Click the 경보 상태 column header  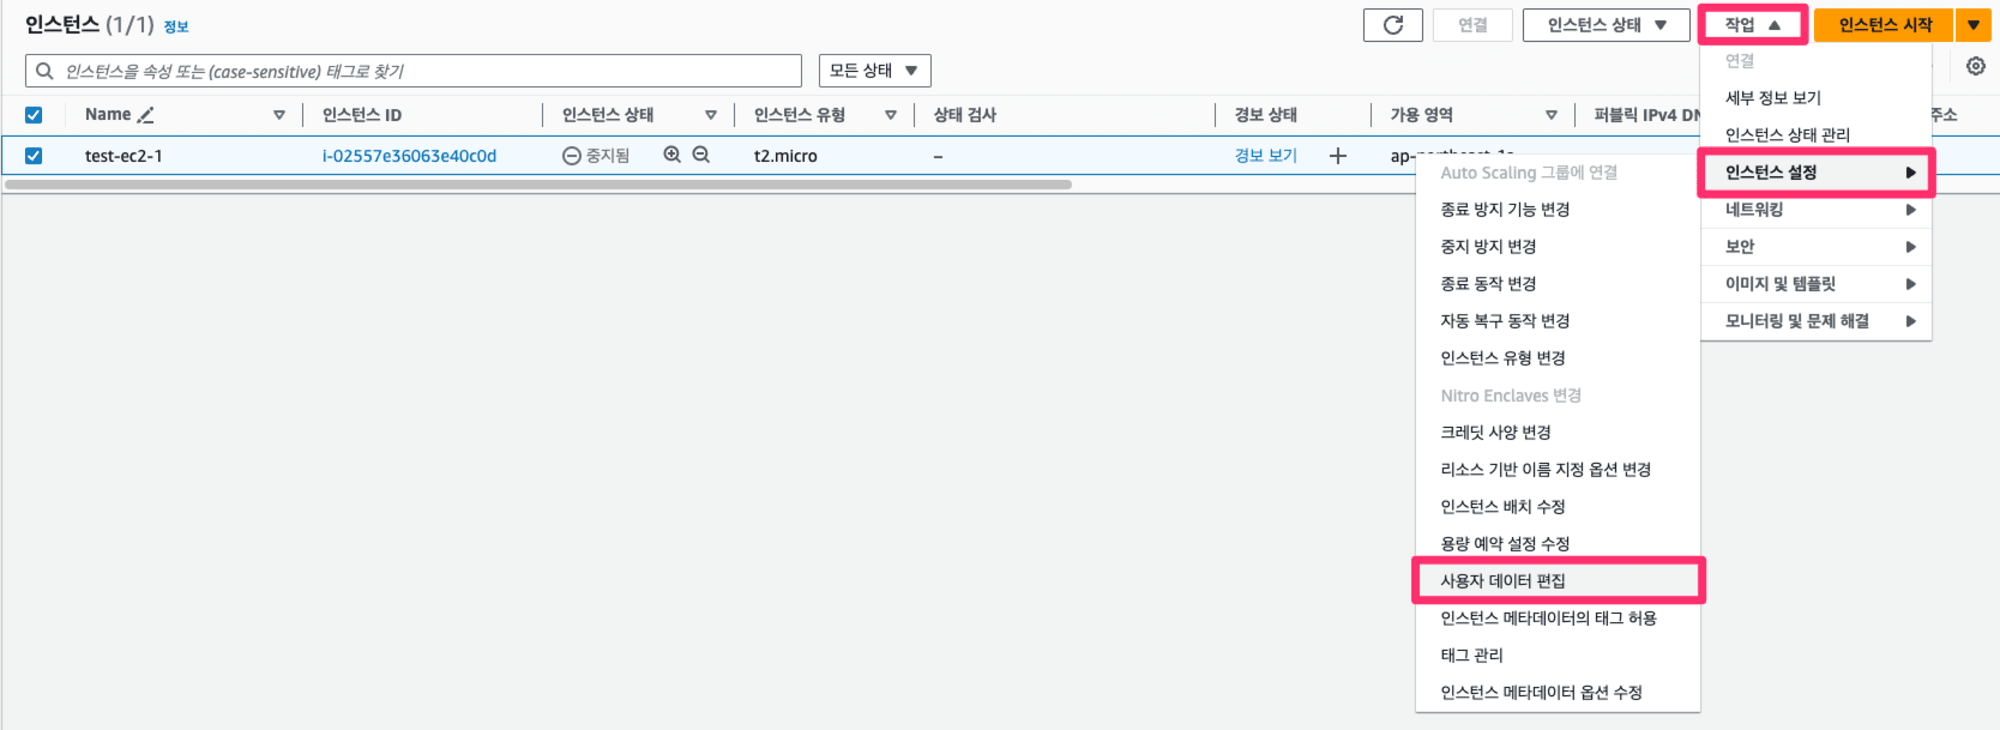(1265, 115)
